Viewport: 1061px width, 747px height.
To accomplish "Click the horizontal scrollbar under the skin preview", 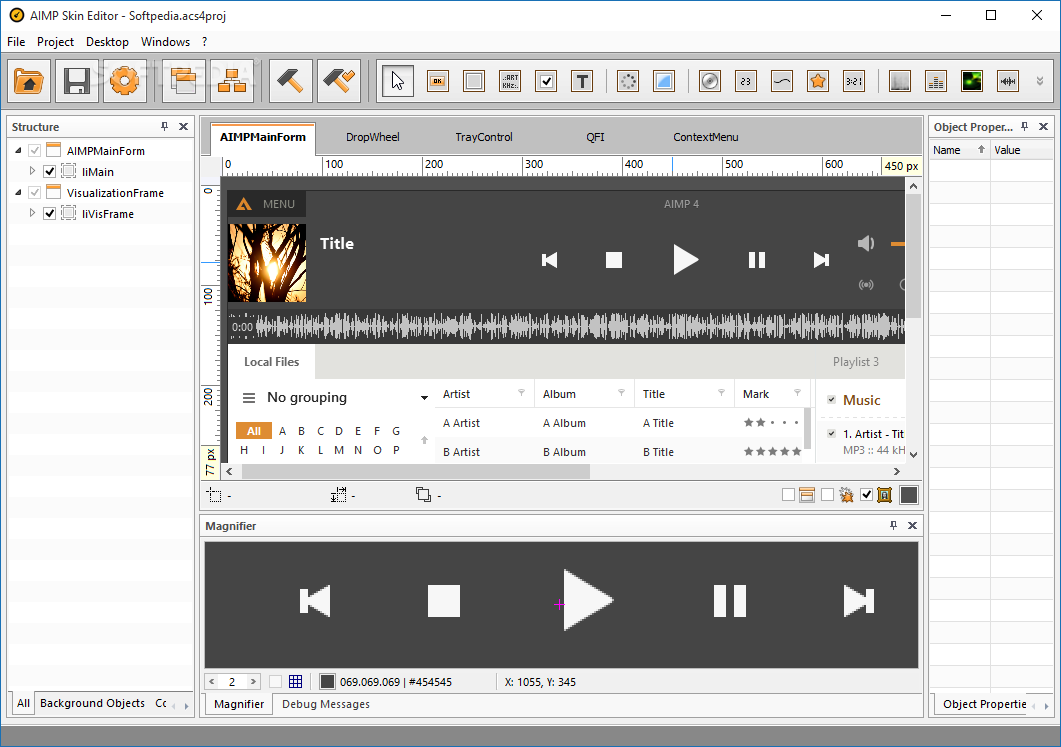I will [x=416, y=472].
